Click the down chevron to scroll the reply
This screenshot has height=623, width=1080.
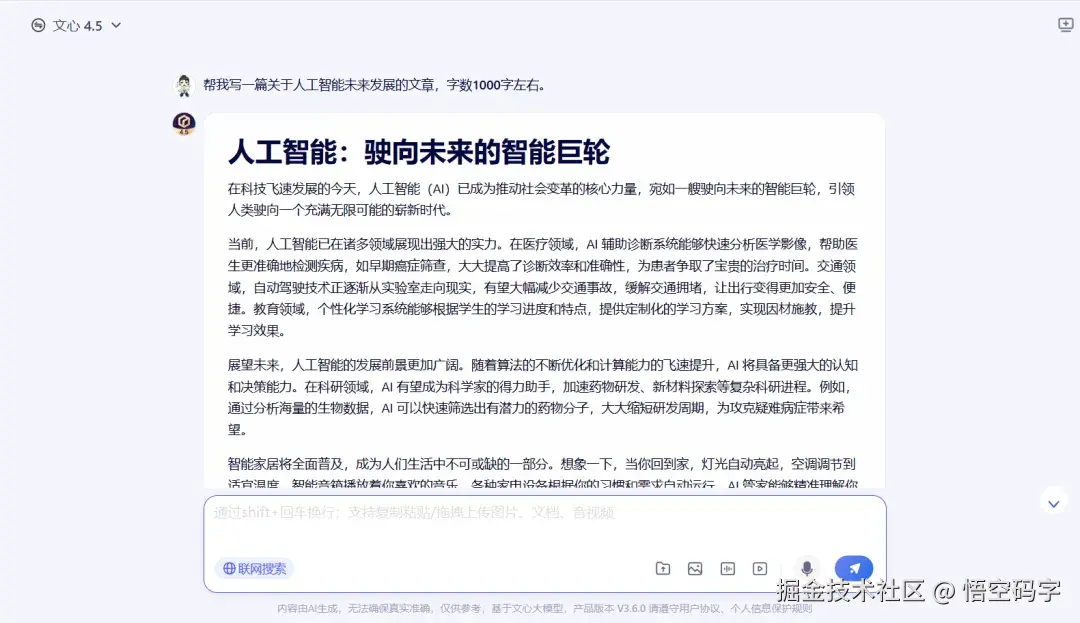1054,502
